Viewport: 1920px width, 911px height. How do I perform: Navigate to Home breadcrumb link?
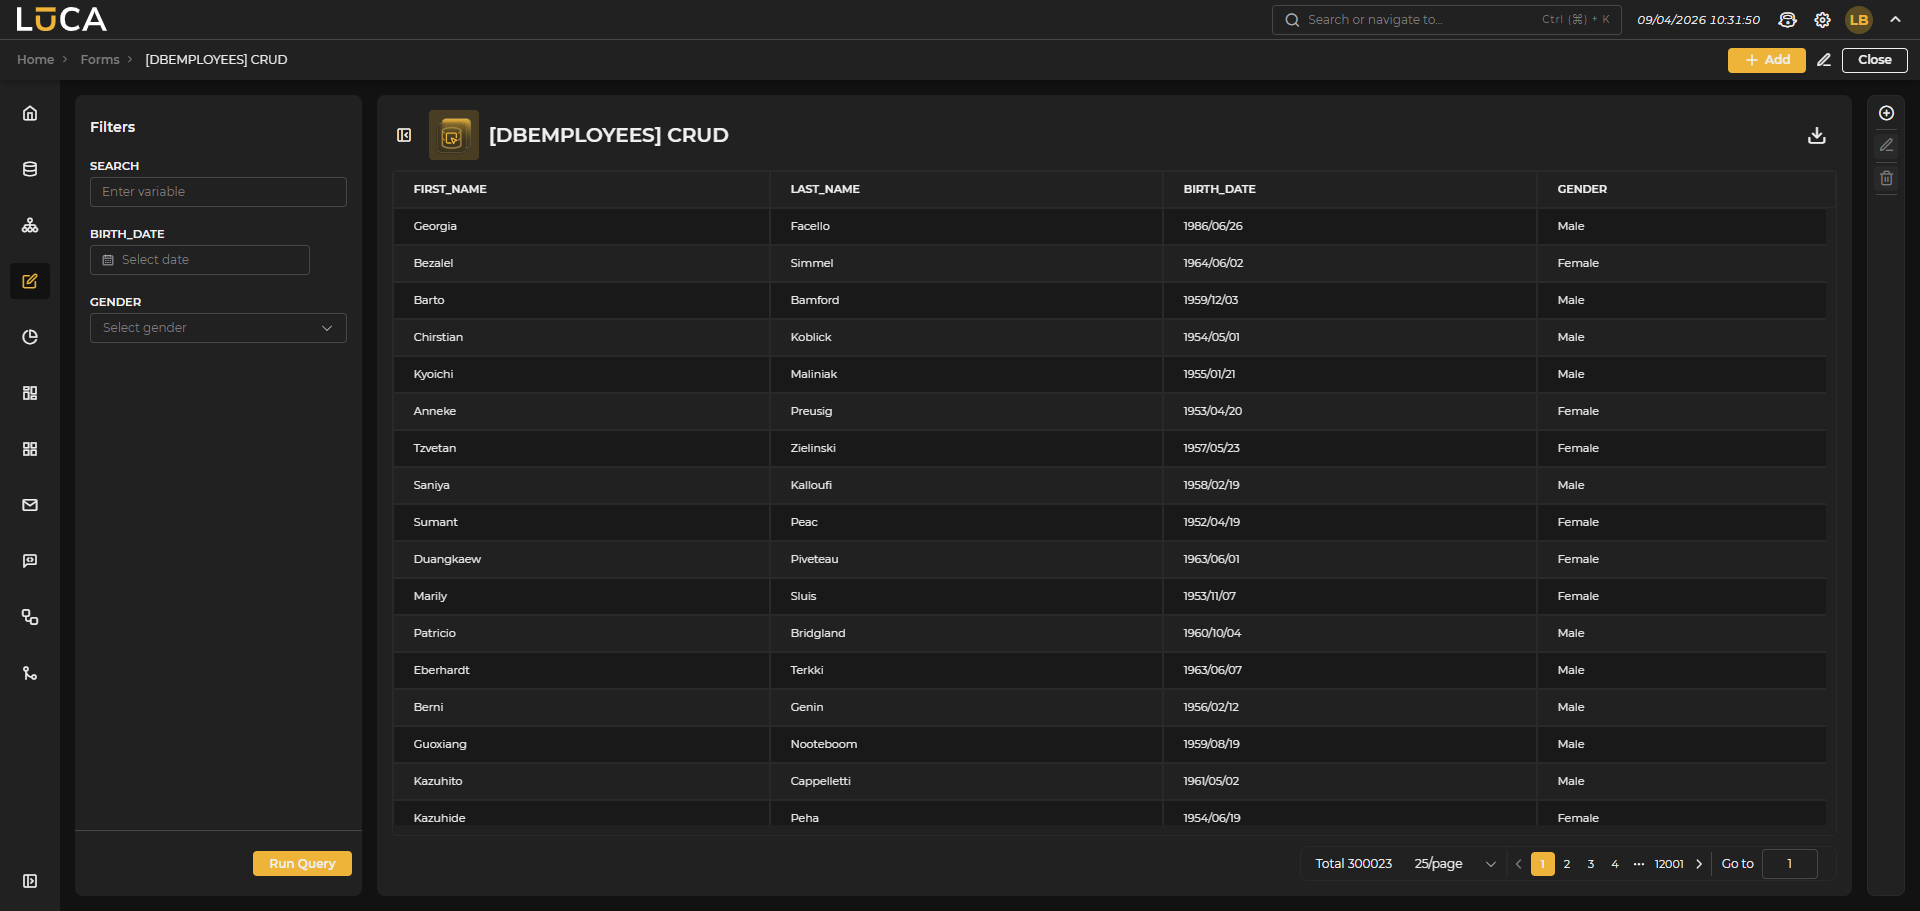(35, 60)
